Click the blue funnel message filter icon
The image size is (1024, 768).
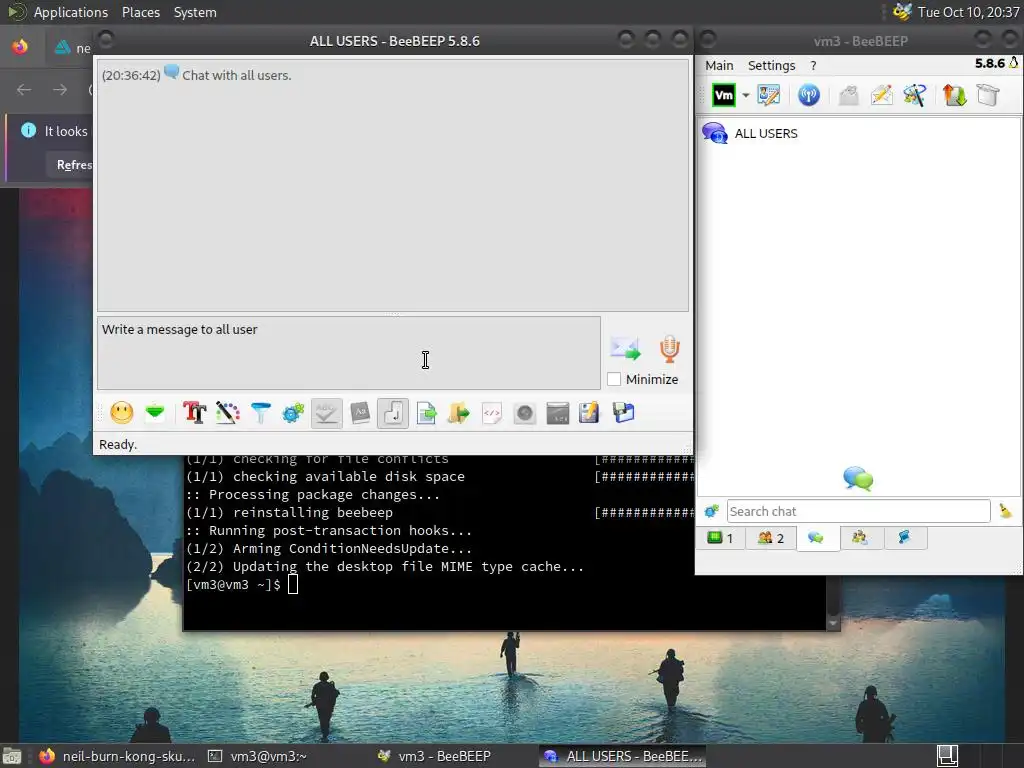(x=261, y=413)
